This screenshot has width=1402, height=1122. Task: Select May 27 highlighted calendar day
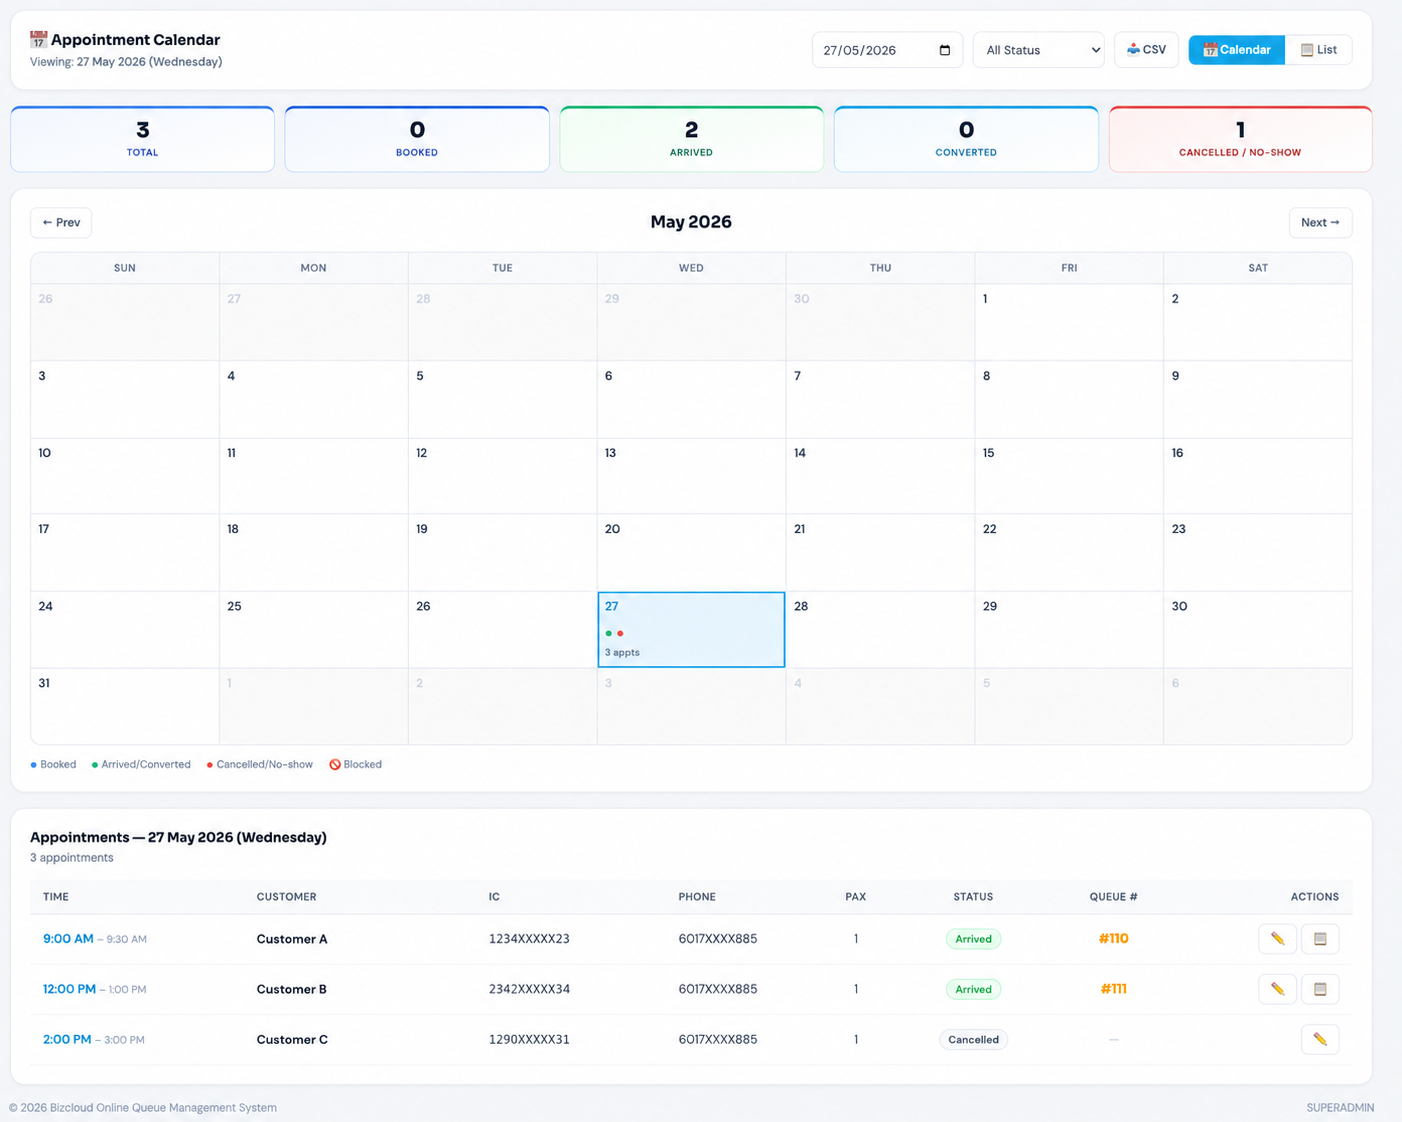(x=691, y=629)
